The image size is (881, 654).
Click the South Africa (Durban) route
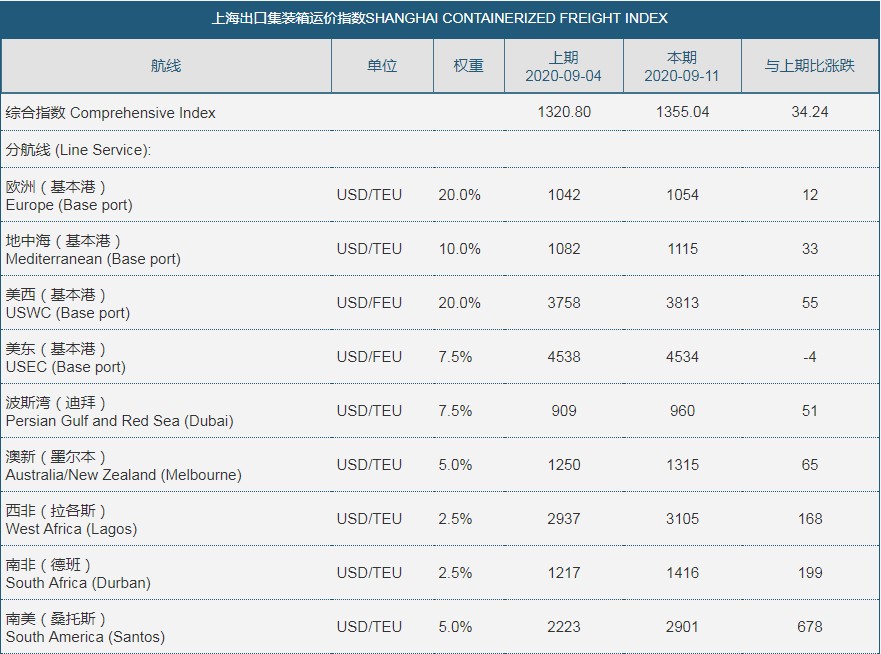(78, 574)
